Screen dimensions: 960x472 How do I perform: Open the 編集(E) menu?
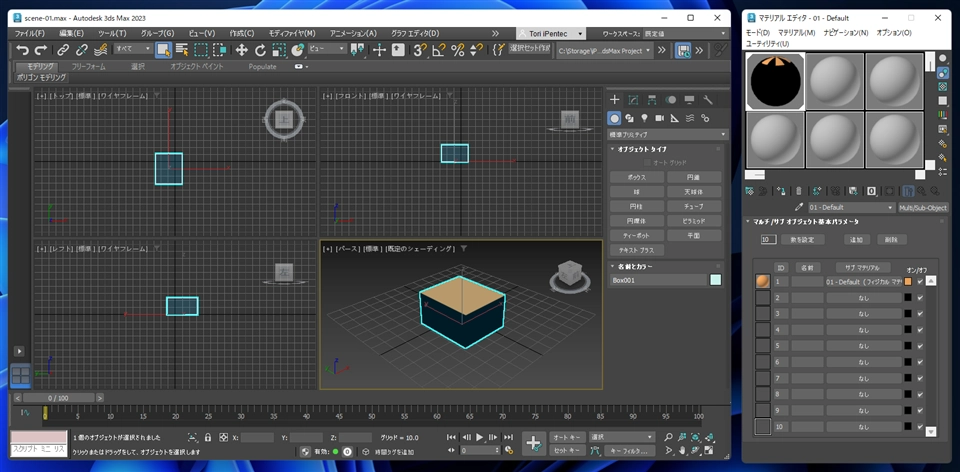point(72,33)
